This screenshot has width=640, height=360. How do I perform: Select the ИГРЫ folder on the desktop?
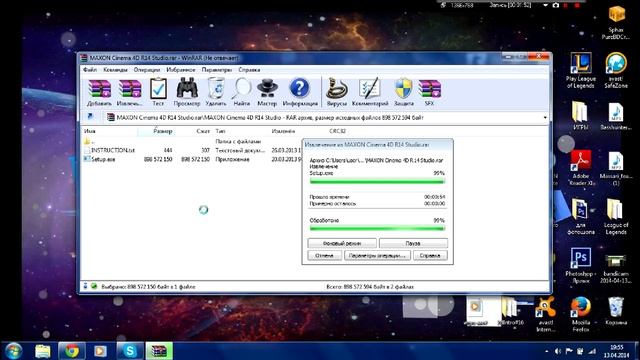coord(581,116)
